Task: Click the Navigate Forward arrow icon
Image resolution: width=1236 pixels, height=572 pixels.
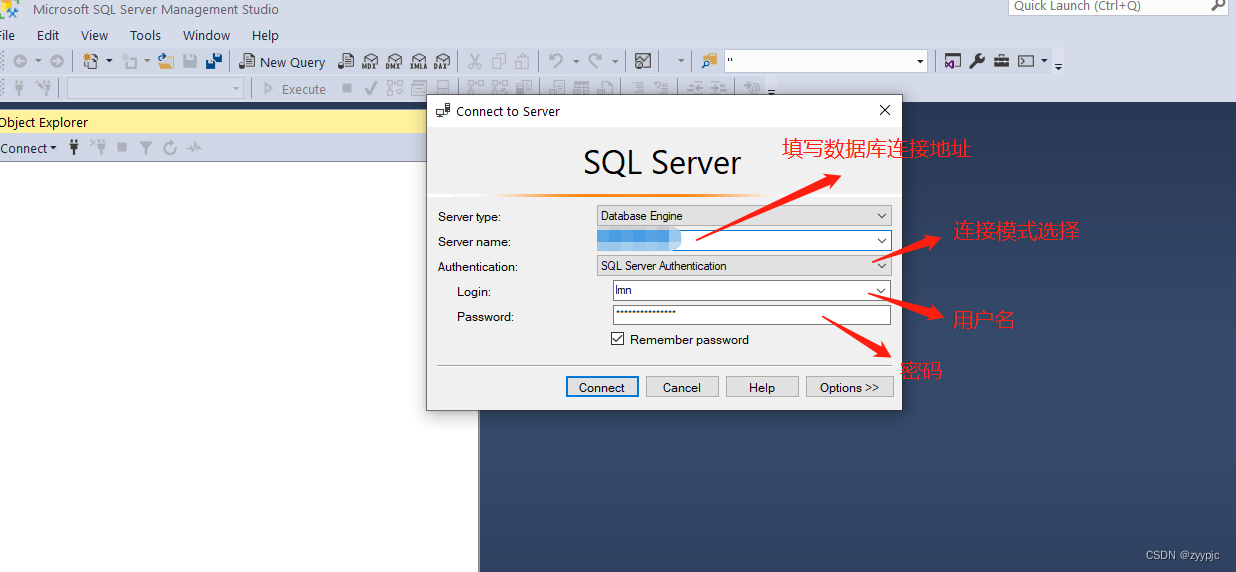Action: (x=56, y=61)
